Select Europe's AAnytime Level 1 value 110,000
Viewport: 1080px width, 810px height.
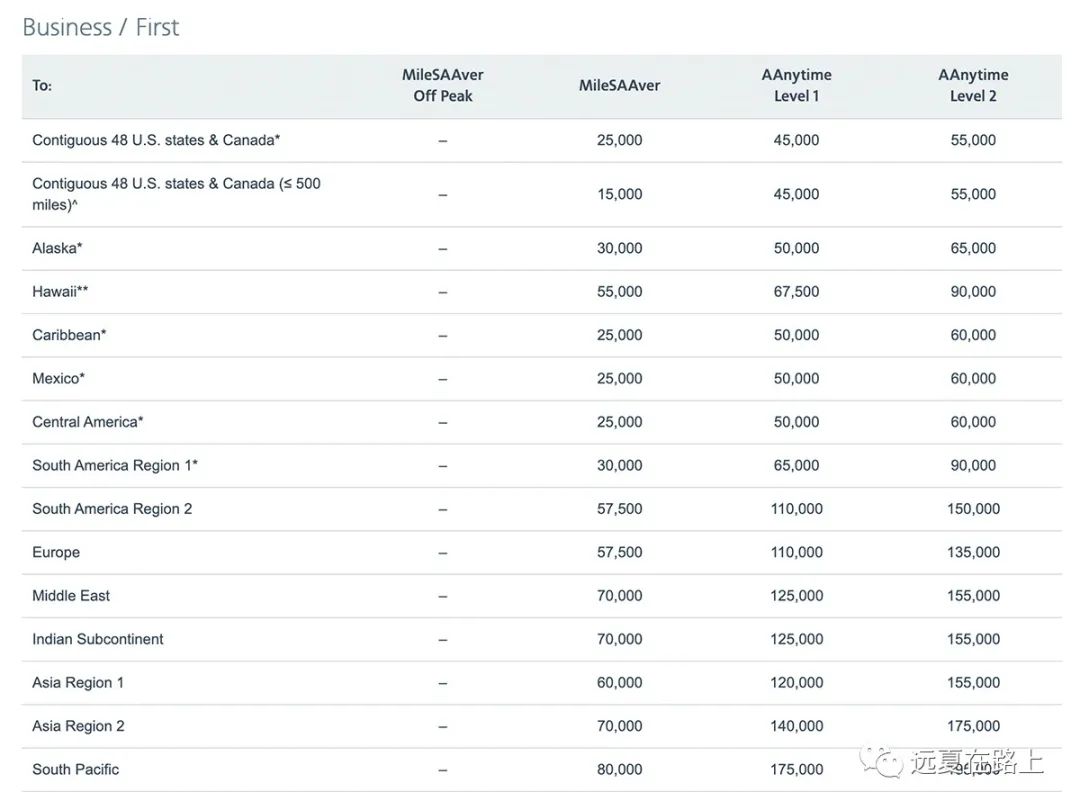pyautogui.click(x=796, y=552)
